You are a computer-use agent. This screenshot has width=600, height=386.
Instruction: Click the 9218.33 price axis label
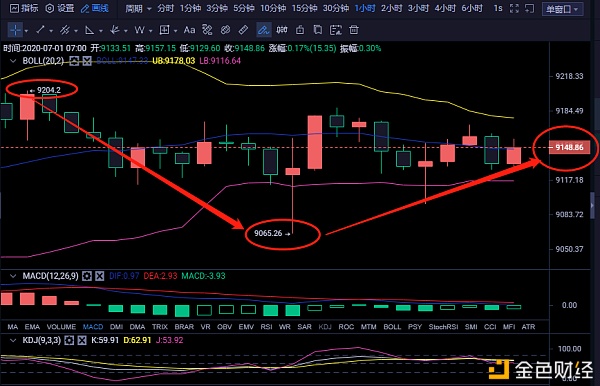[569, 76]
